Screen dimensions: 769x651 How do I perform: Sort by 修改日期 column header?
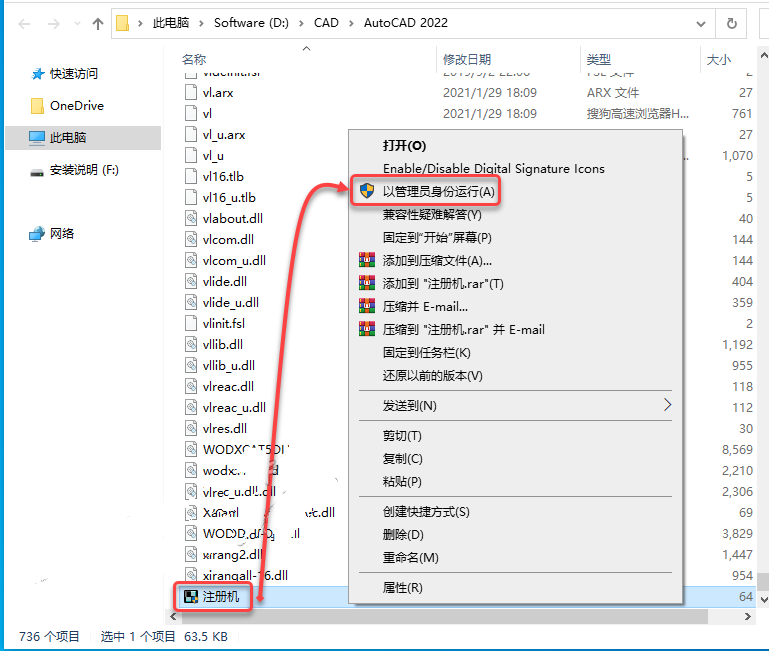point(467,59)
